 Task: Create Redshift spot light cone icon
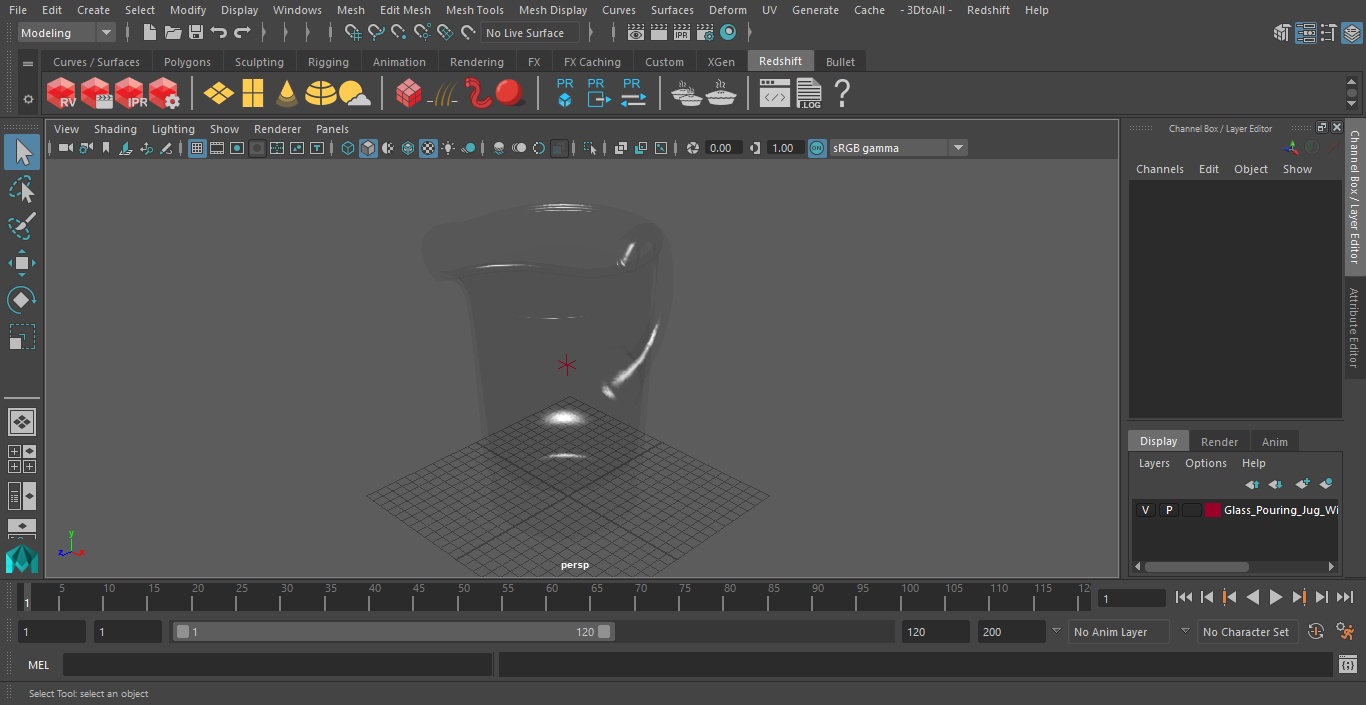click(x=287, y=93)
